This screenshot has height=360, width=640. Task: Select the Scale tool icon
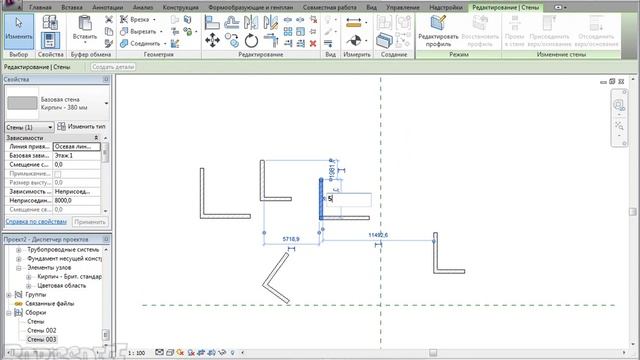click(300, 31)
